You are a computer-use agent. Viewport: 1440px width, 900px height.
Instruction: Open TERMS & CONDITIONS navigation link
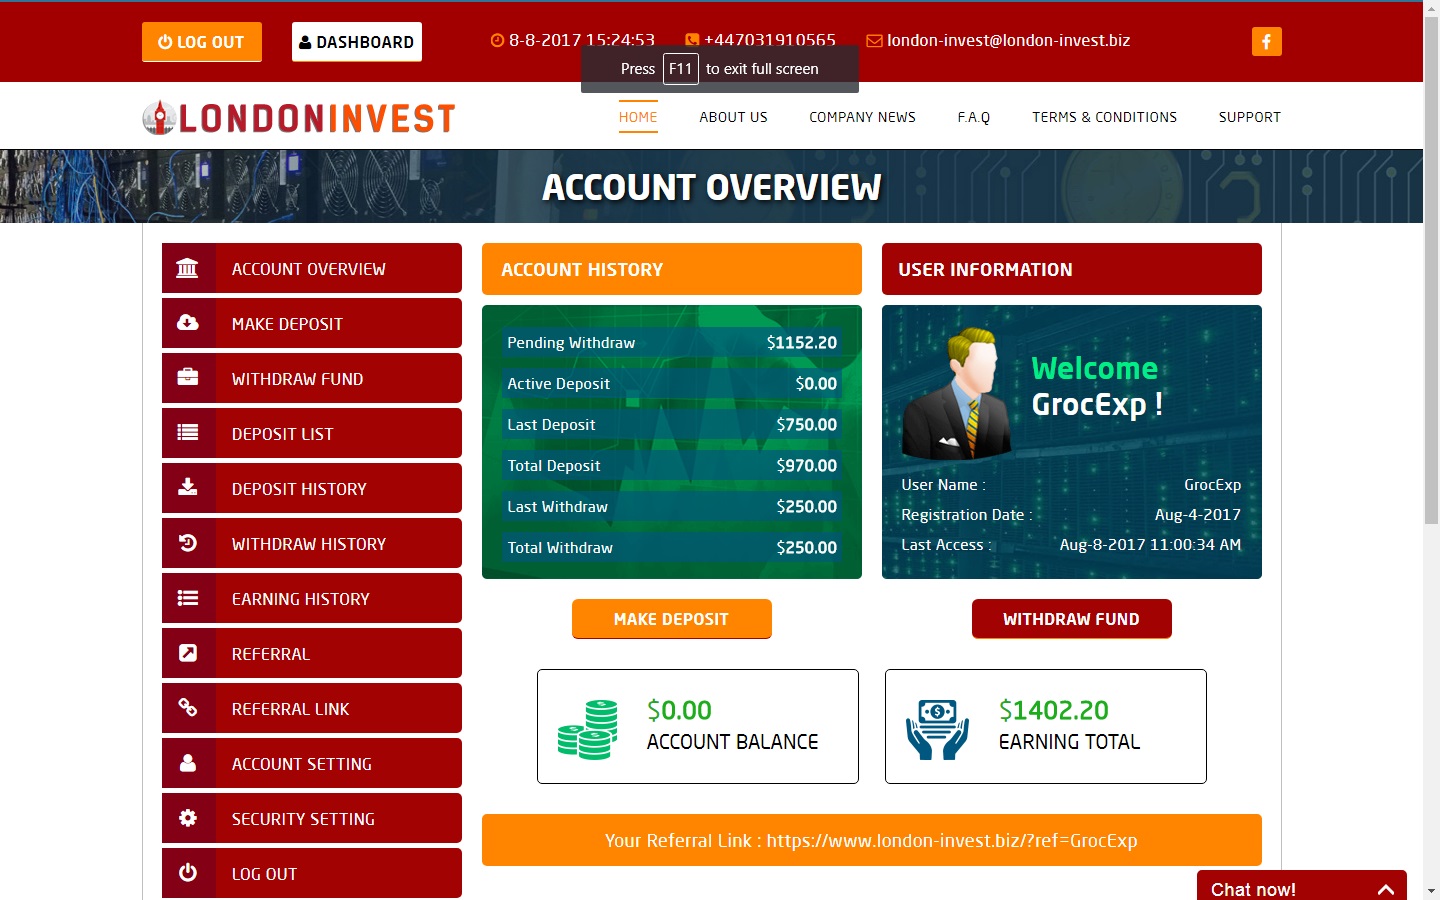[x=1104, y=117]
